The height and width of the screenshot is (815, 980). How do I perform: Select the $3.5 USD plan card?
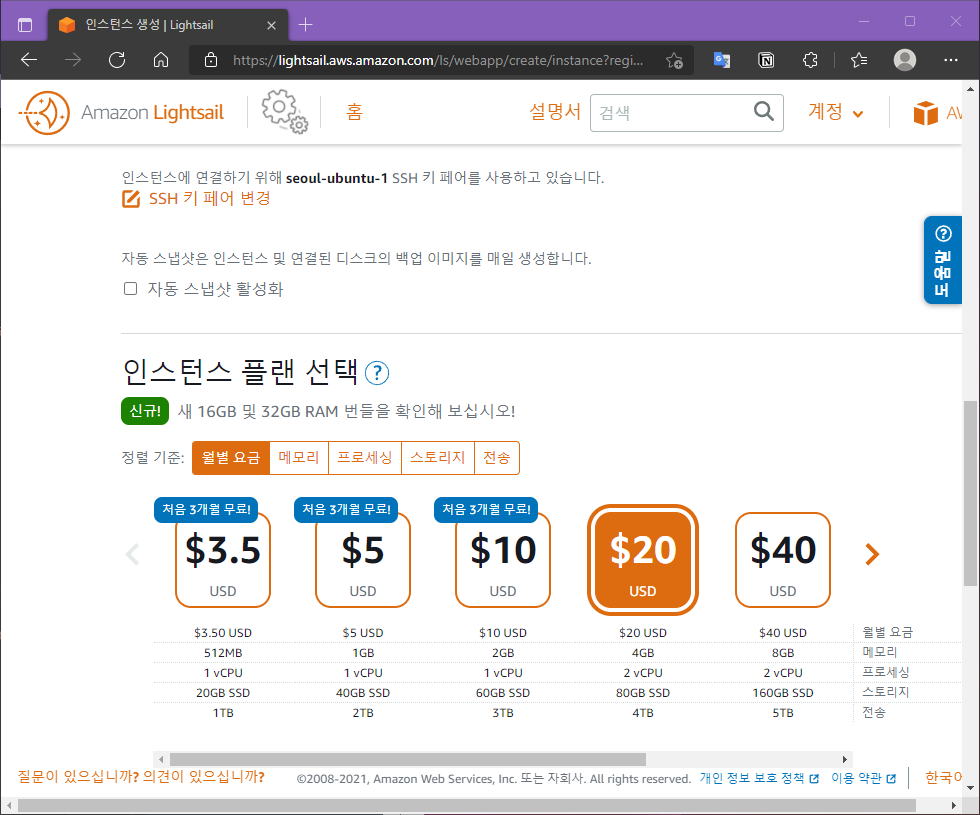point(223,559)
